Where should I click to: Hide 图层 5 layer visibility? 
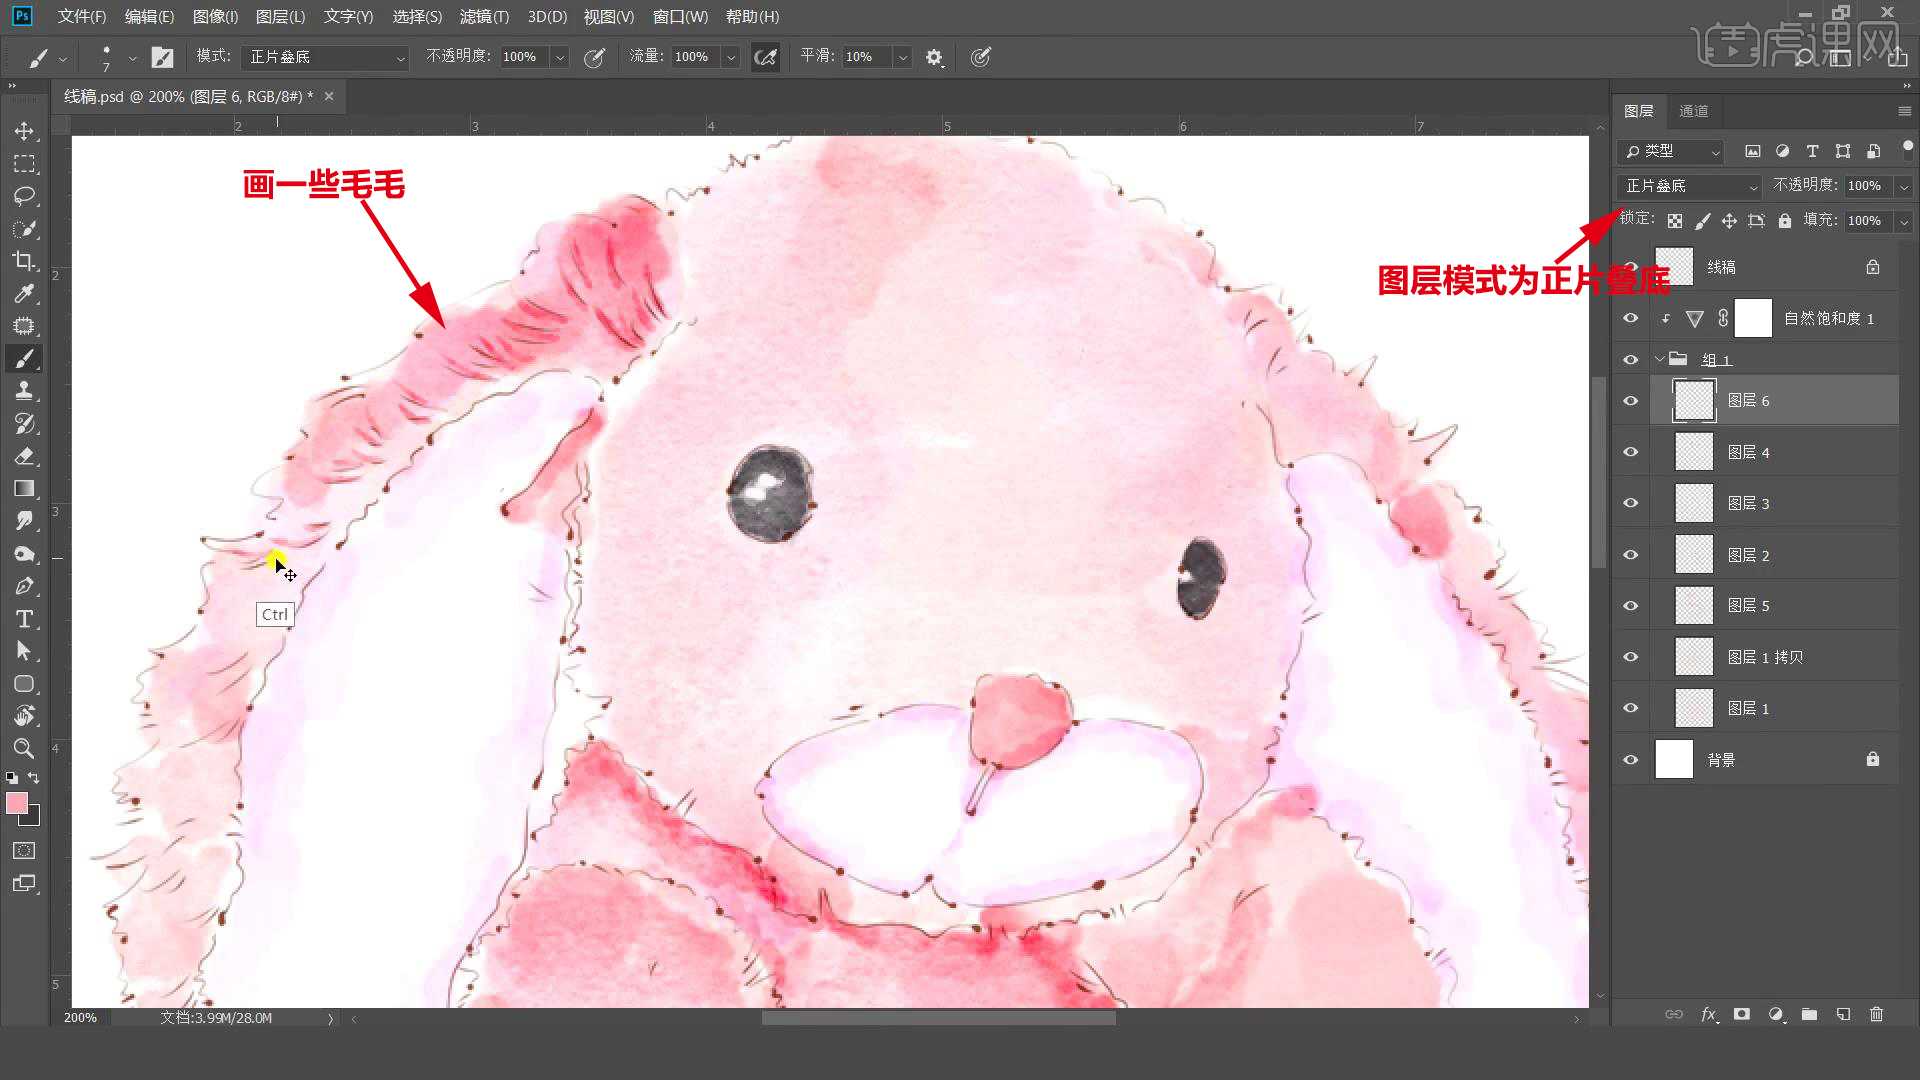click(x=1631, y=606)
